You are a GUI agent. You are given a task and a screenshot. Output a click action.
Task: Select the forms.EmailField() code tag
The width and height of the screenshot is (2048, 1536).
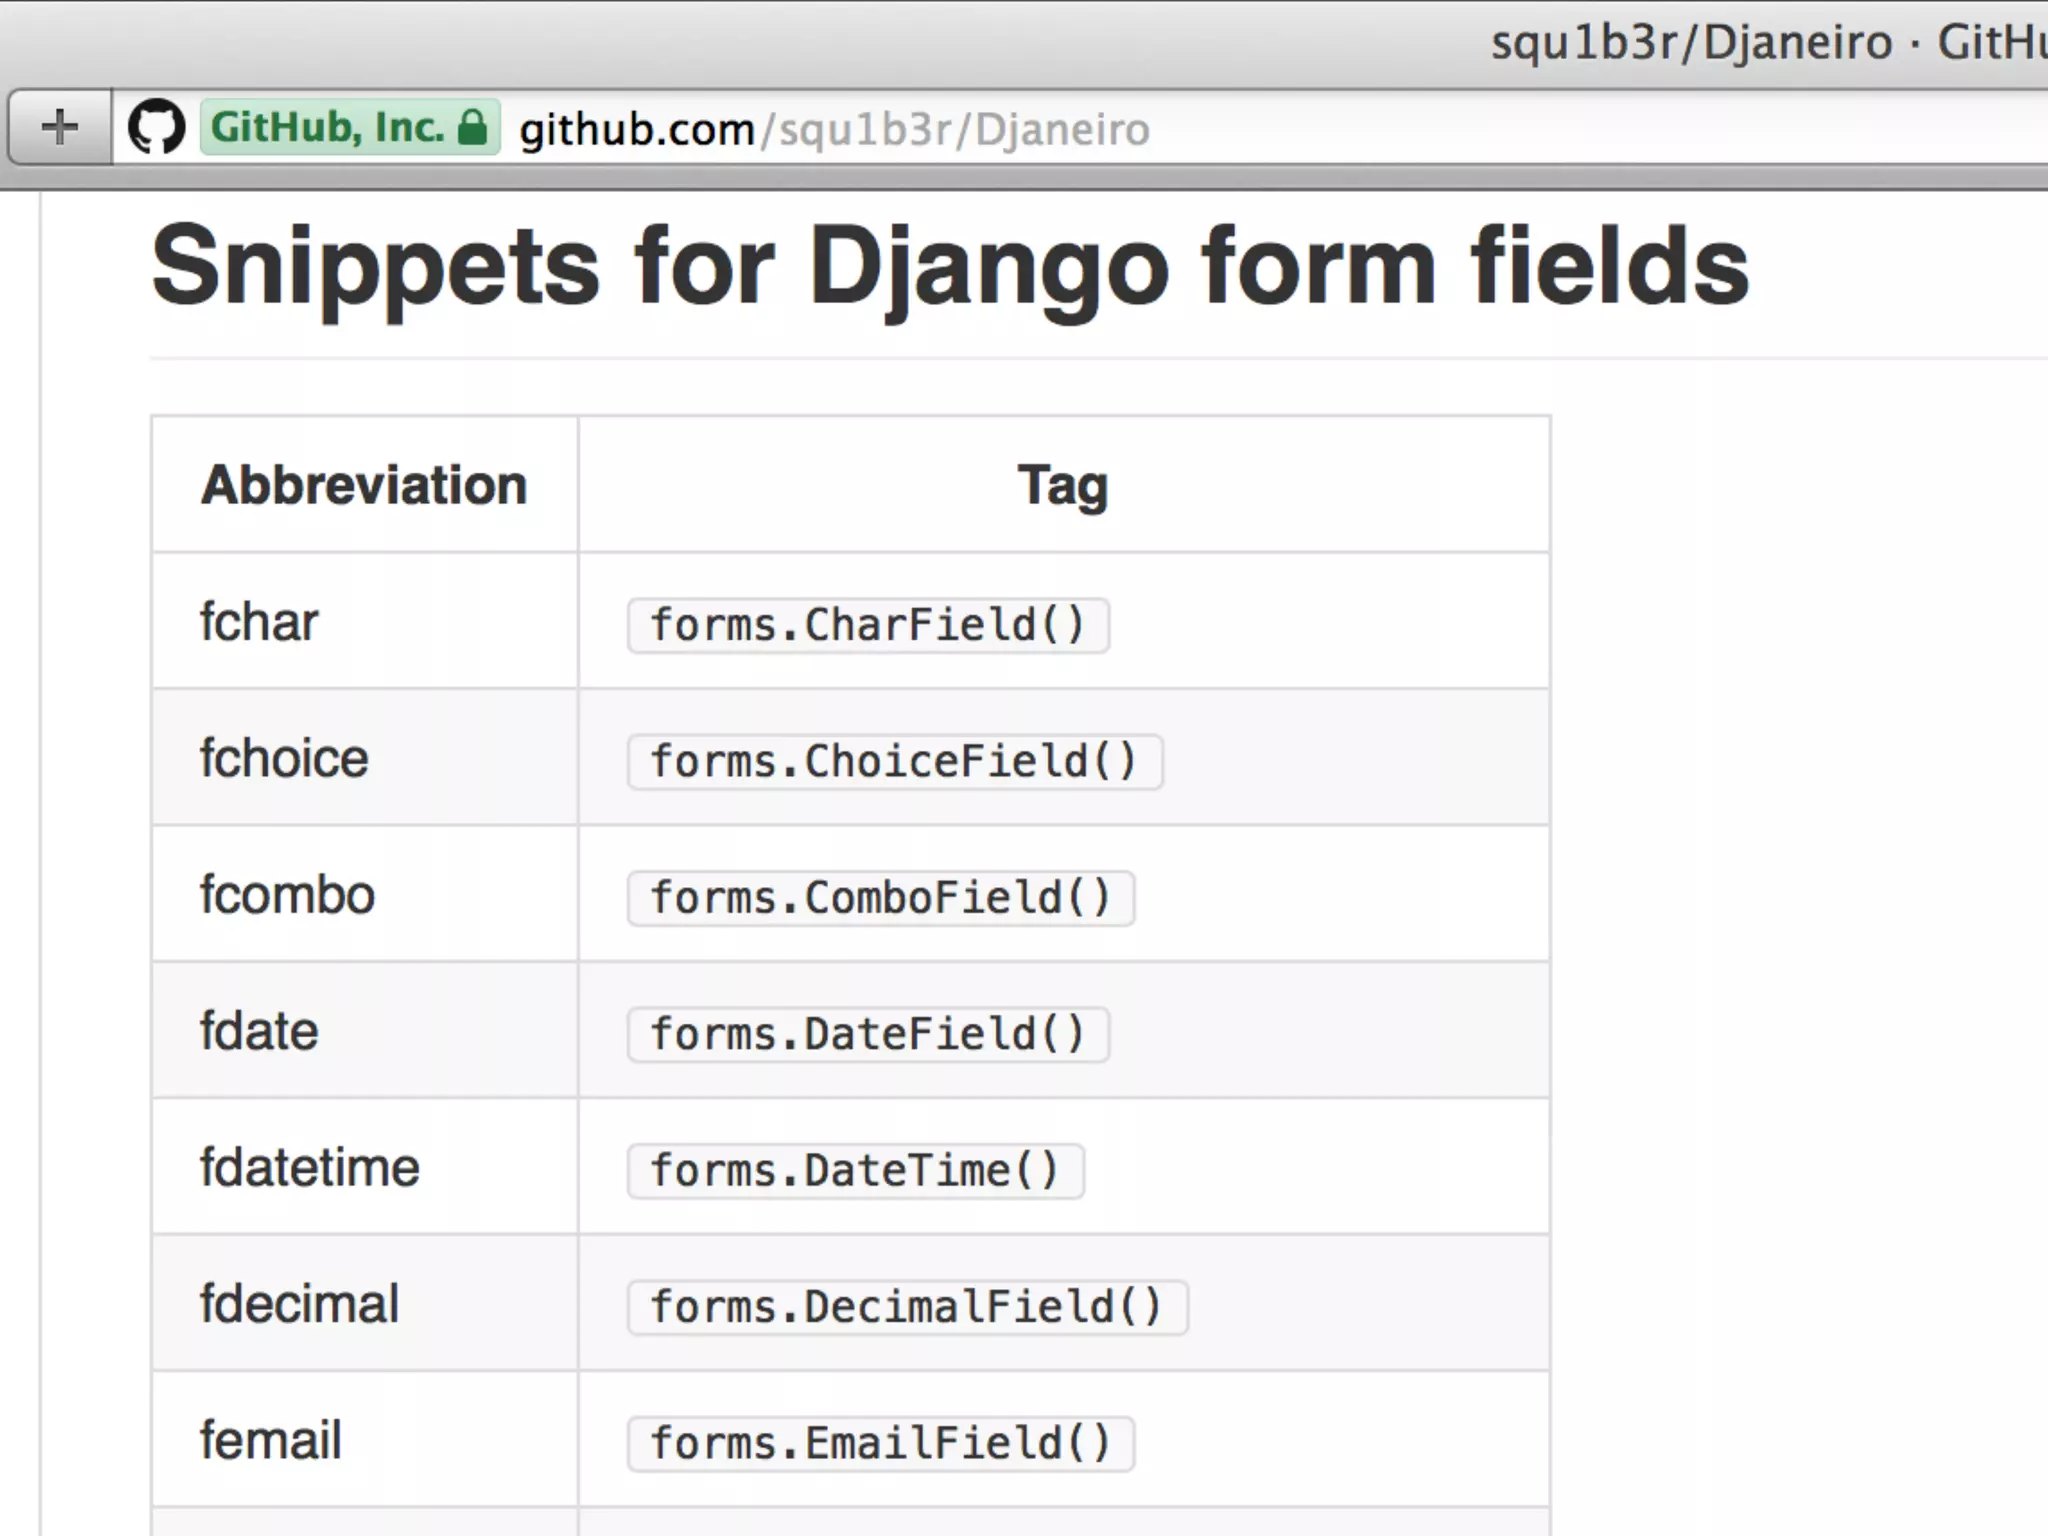(881, 1444)
